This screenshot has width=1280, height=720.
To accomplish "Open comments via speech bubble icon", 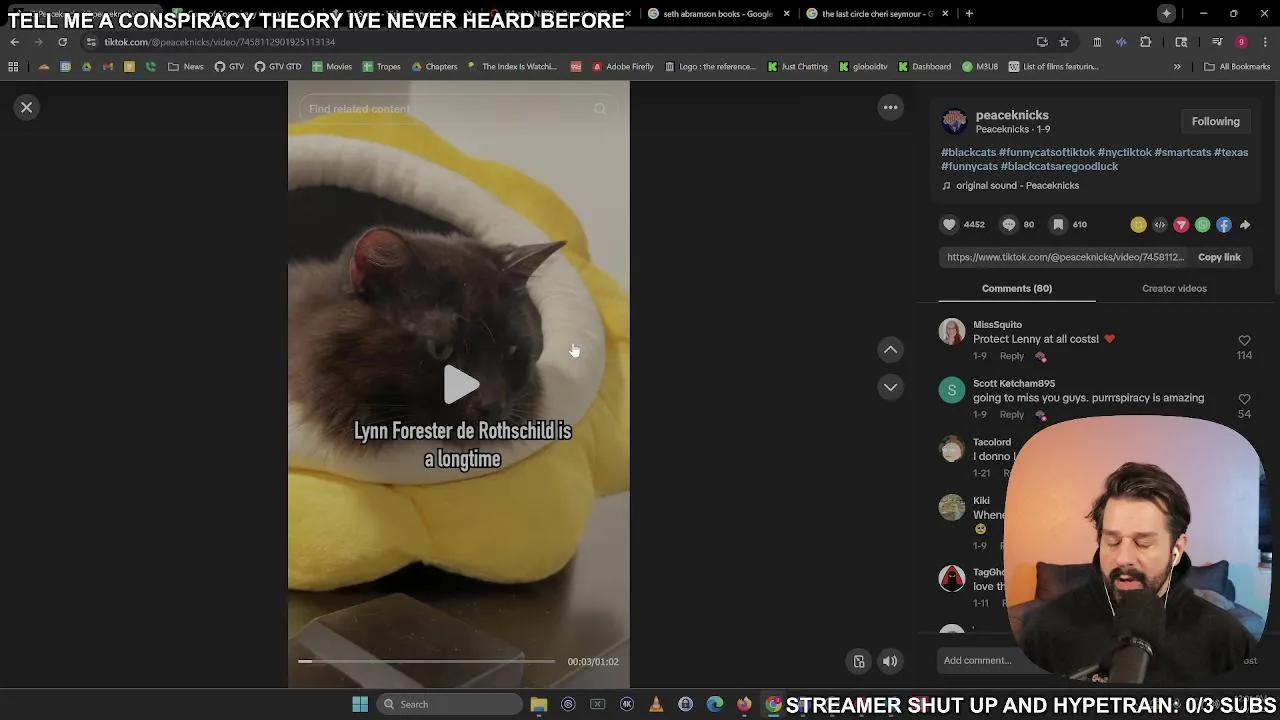I will point(1009,225).
